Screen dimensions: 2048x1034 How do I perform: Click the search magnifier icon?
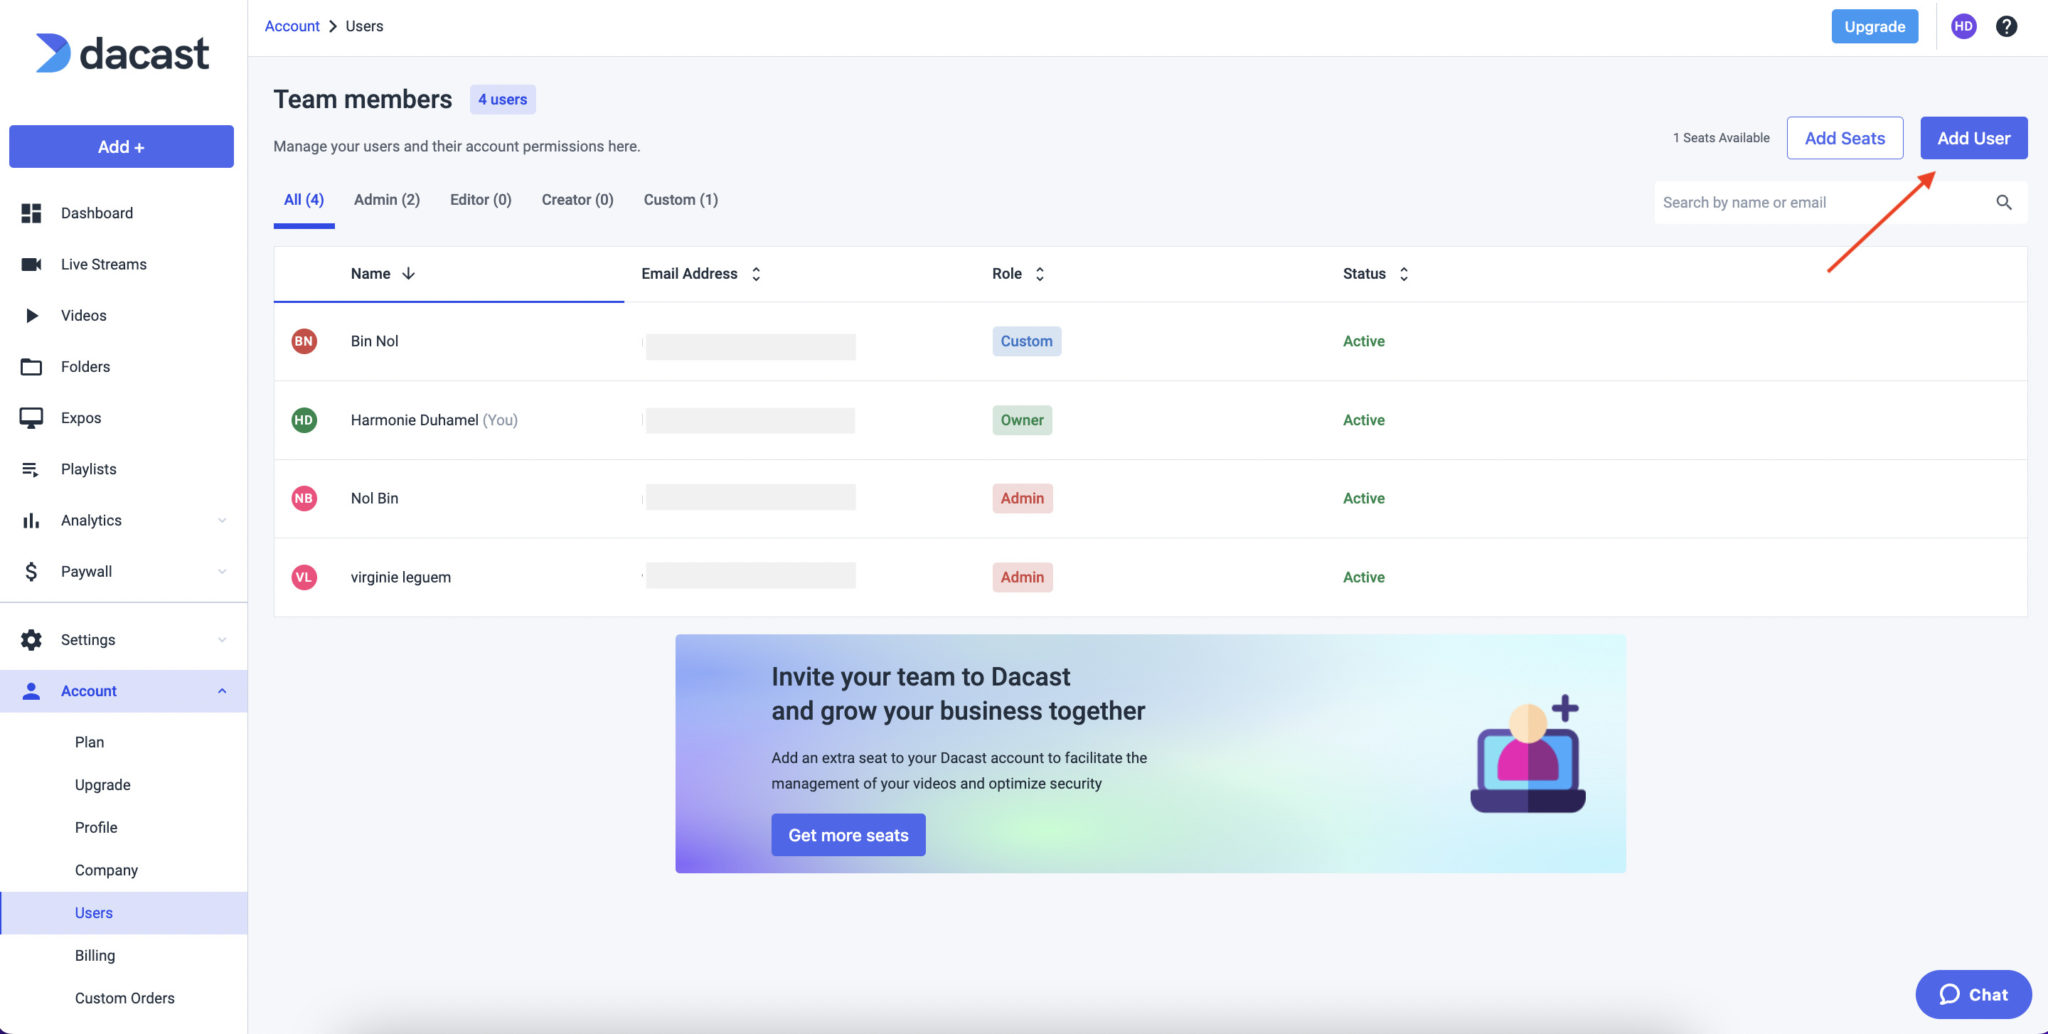[2004, 202]
